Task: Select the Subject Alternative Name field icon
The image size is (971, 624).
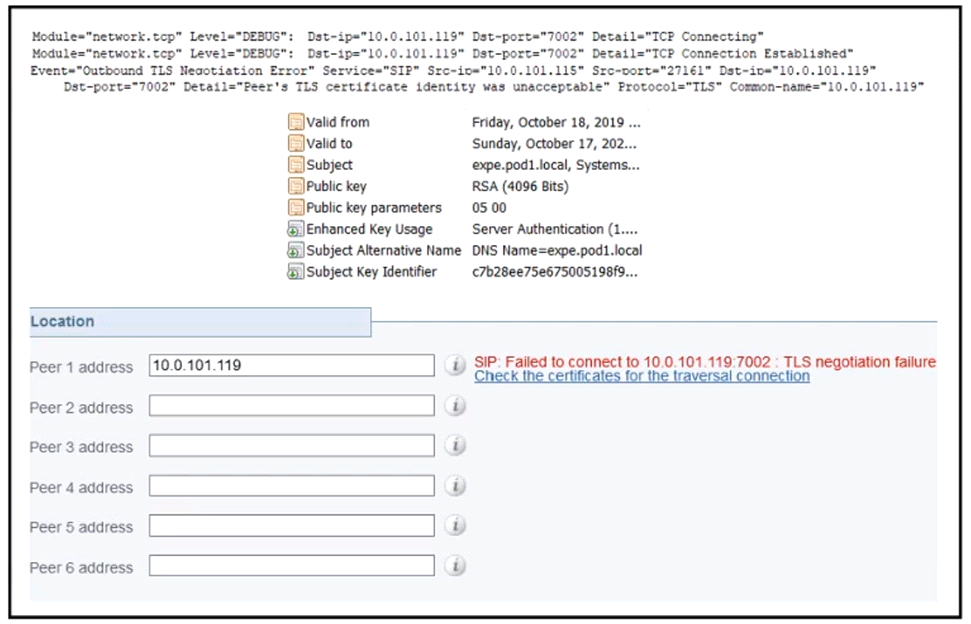Action: pyautogui.click(x=296, y=250)
